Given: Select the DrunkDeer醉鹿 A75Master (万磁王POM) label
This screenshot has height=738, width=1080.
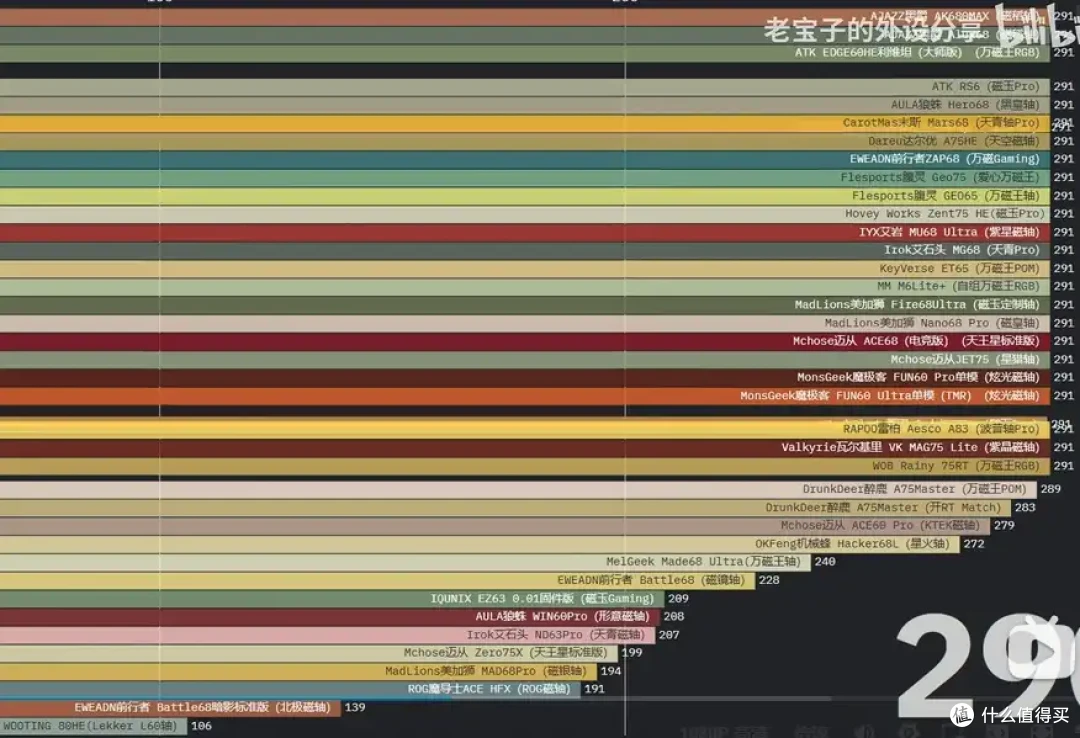Looking at the screenshot, I should (914, 489).
